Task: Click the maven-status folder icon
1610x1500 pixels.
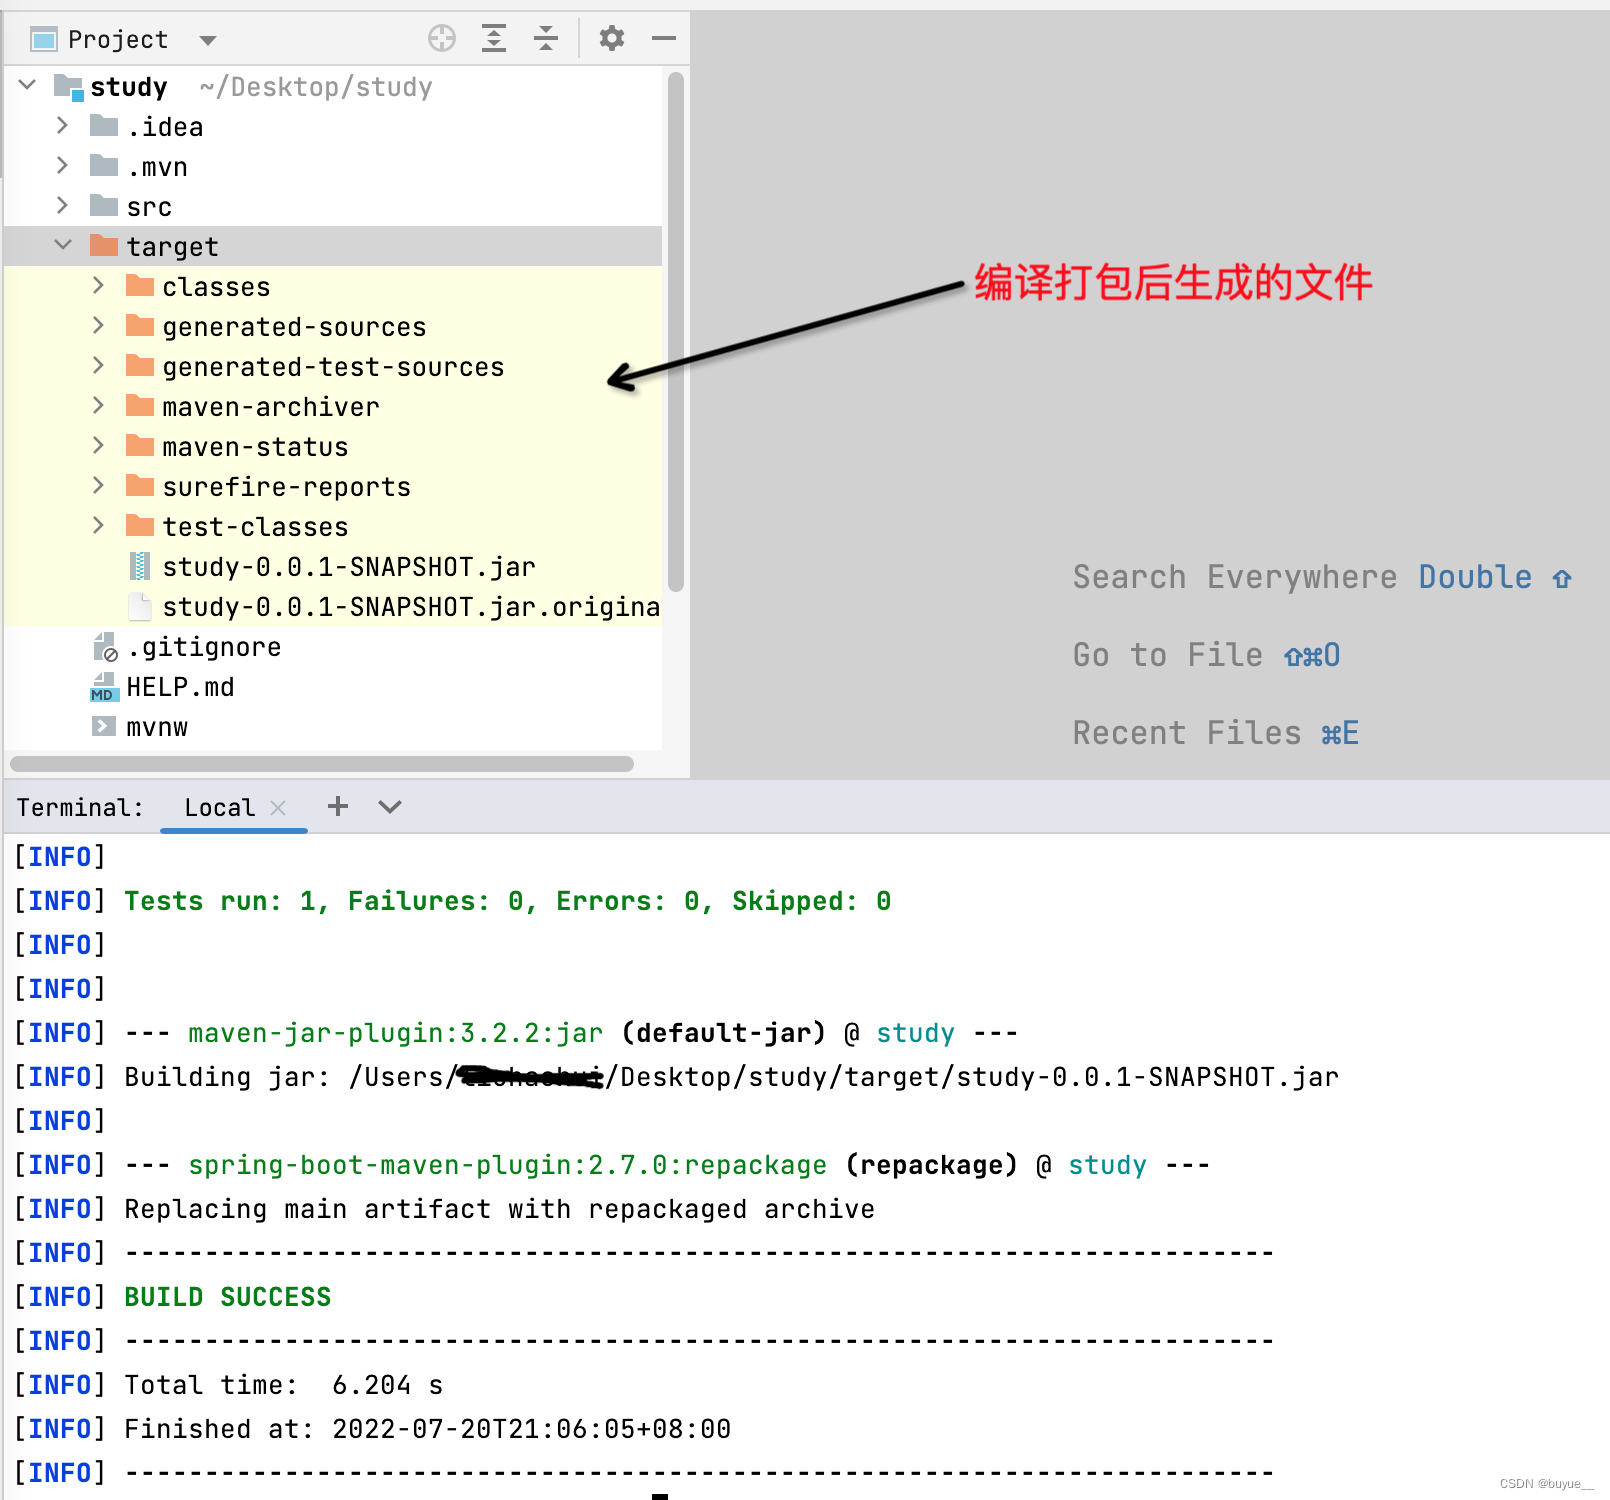Action: pos(140,446)
